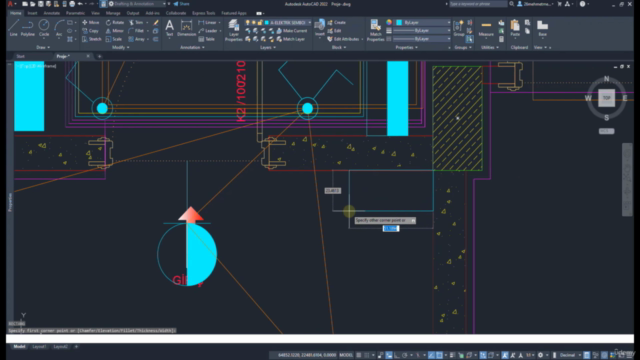Toggle object snap tracking in status bar

431,355
